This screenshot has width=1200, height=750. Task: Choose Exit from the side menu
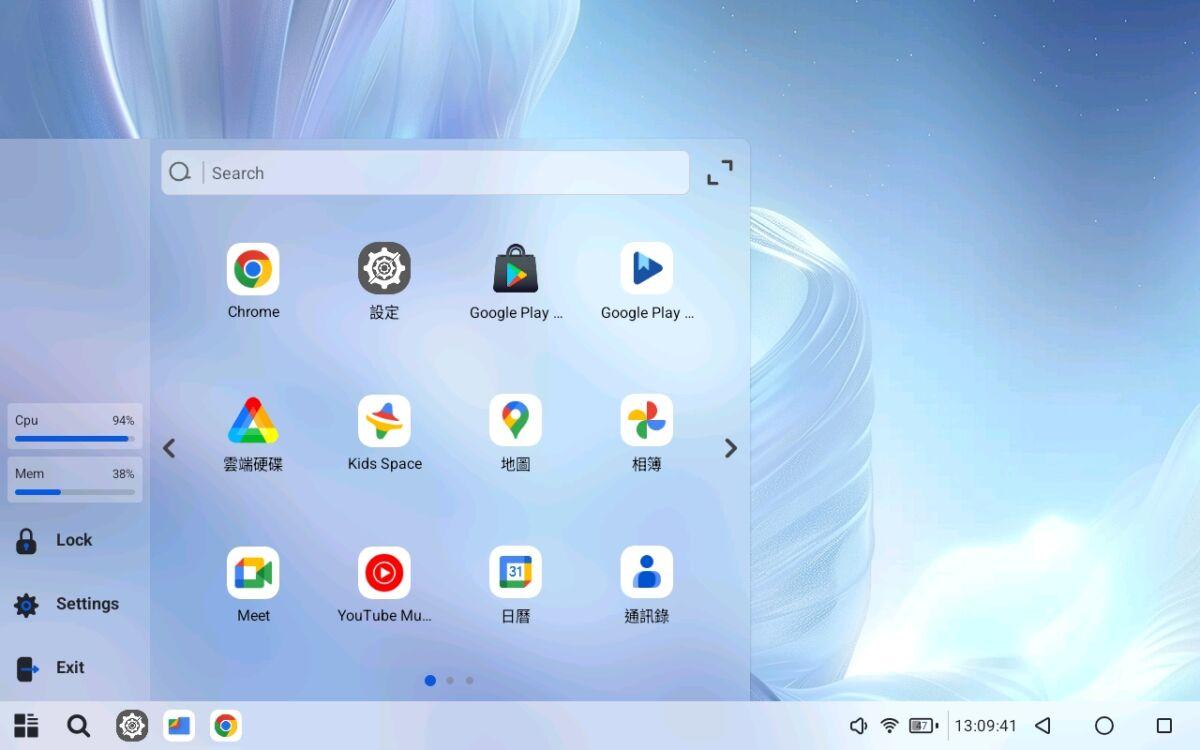[69, 668]
